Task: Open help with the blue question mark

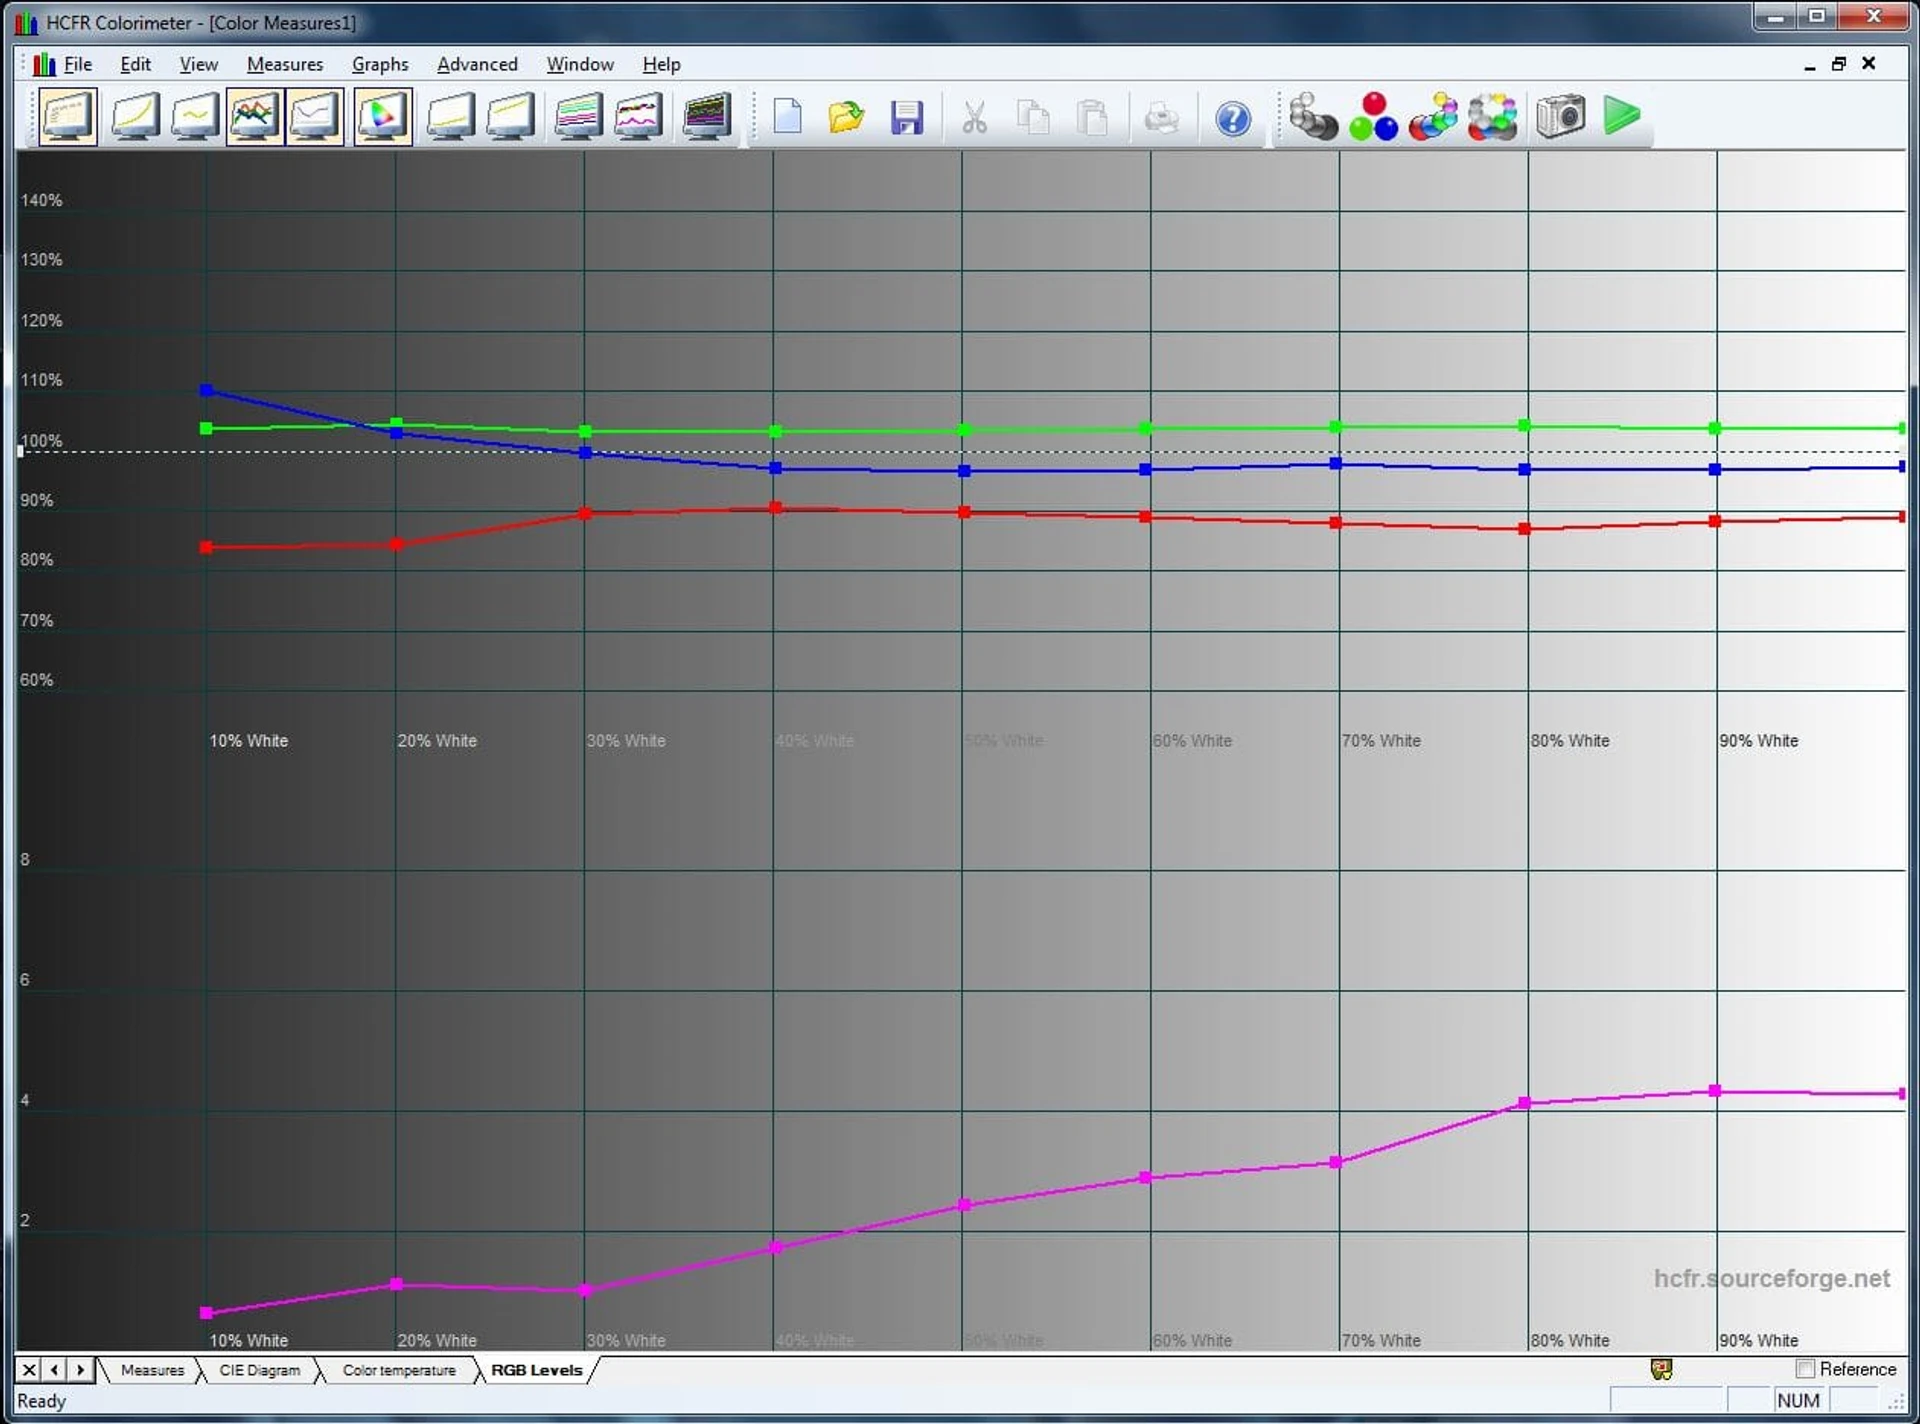Action: pyautogui.click(x=1233, y=118)
